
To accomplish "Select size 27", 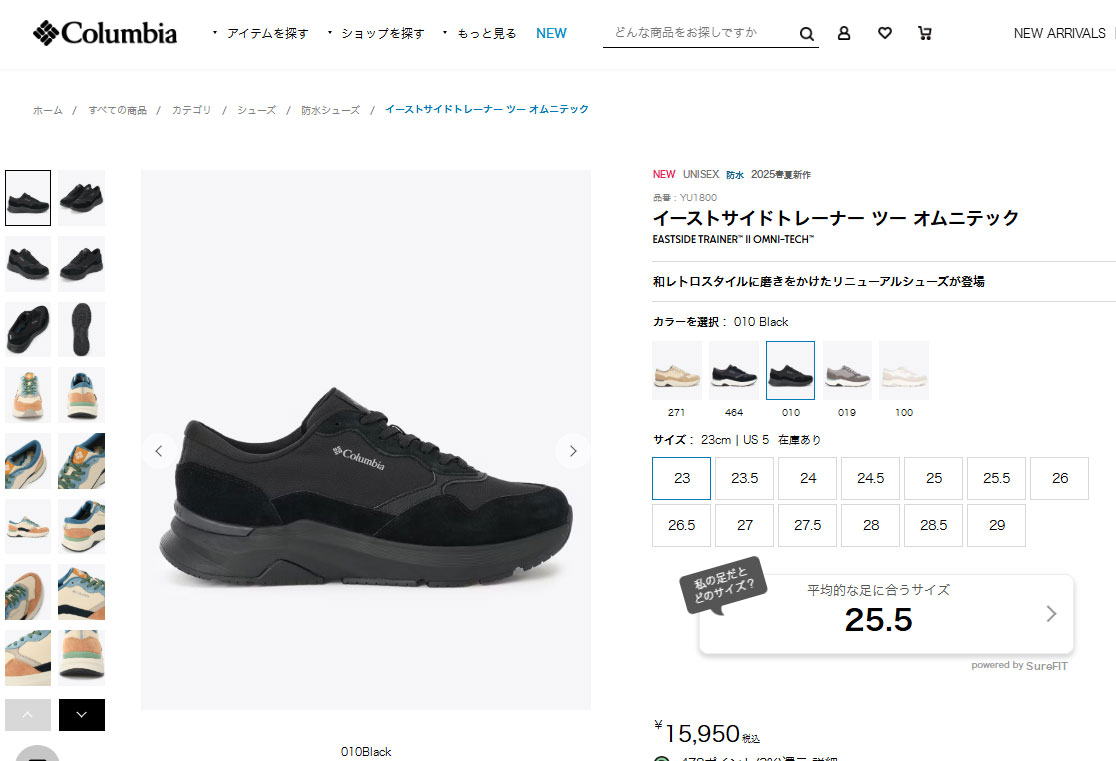I will [x=744, y=525].
